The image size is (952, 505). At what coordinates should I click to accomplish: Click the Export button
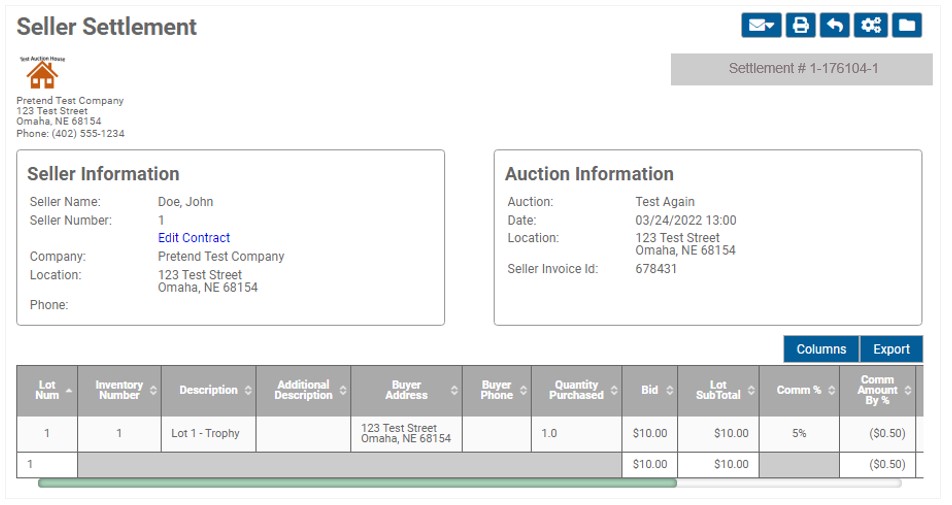coord(891,349)
